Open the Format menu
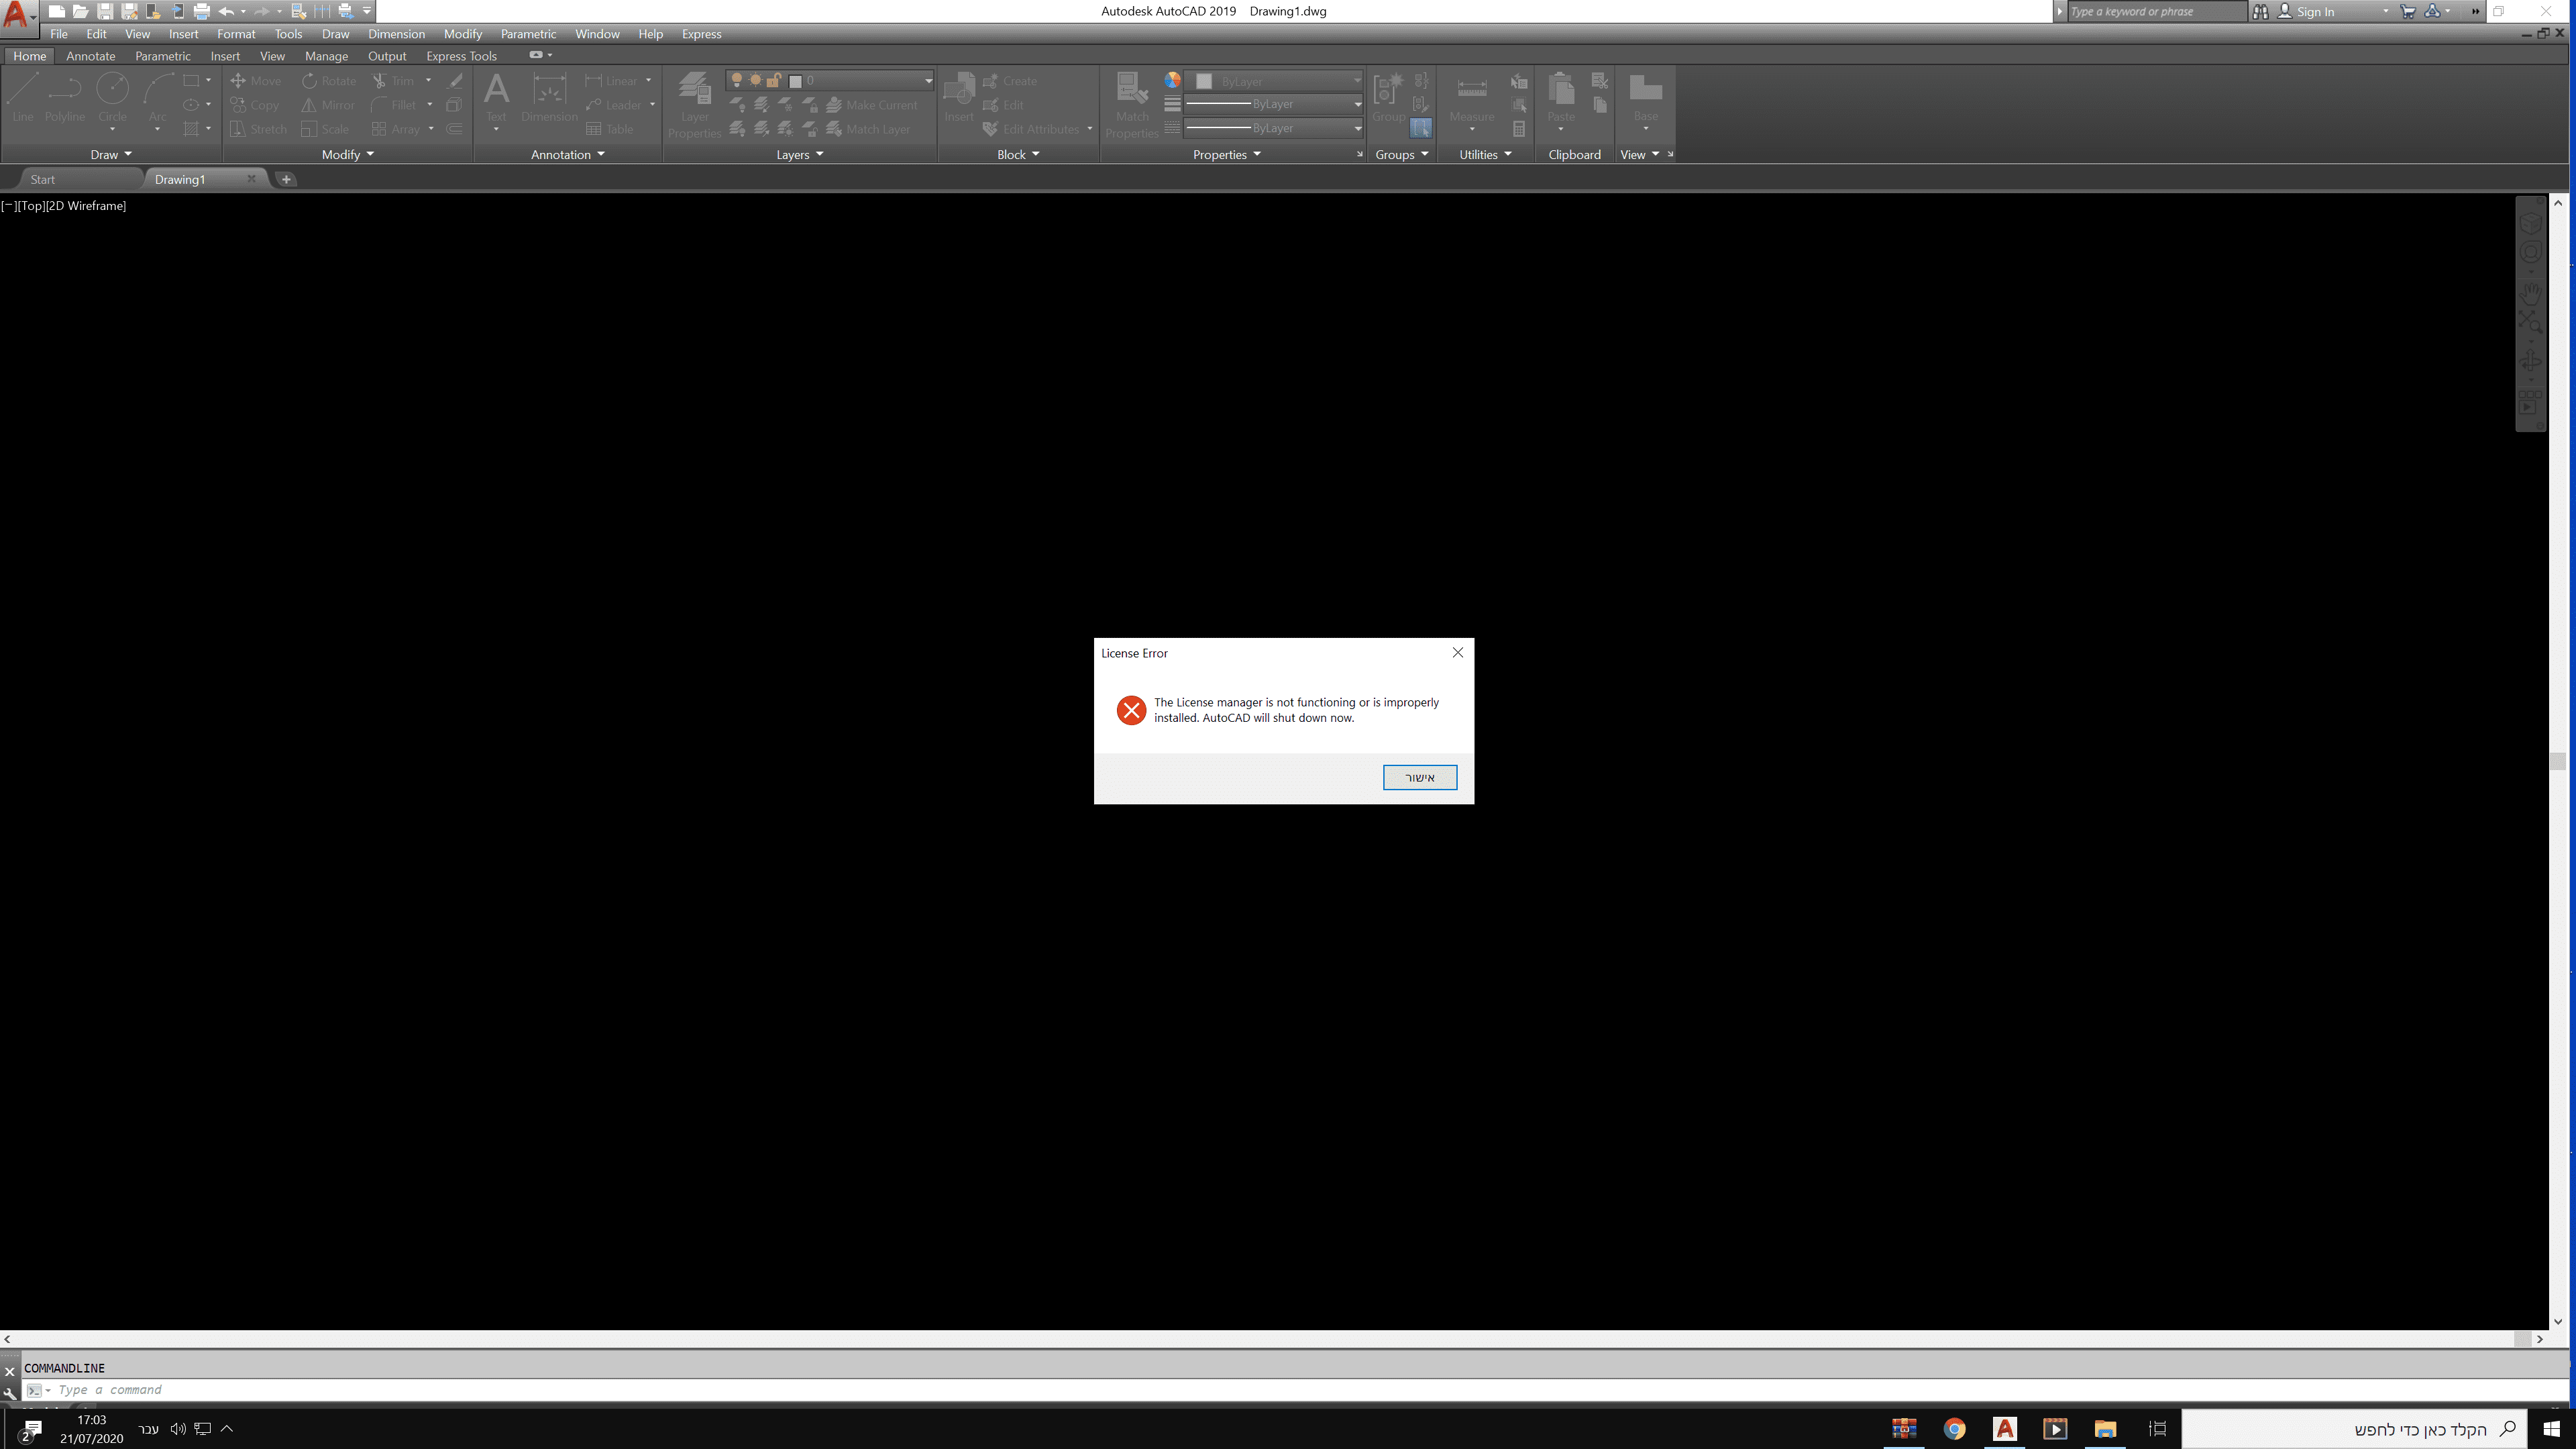 coord(236,34)
